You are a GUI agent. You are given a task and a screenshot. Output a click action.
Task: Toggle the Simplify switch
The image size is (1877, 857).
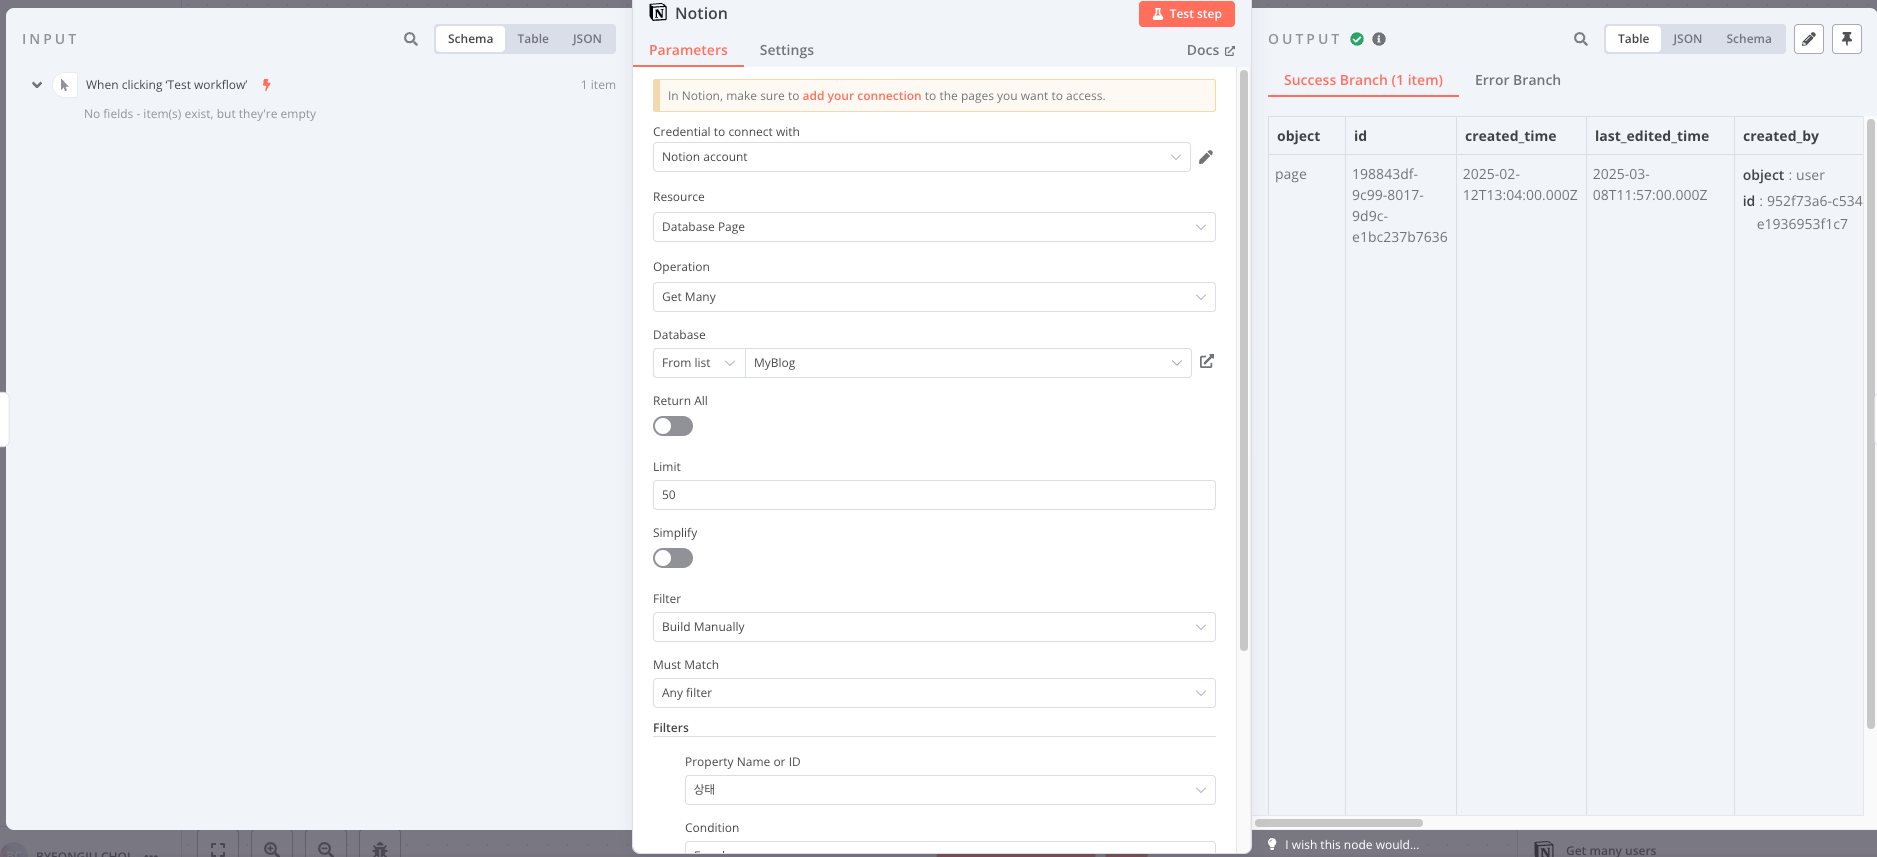[673, 558]
